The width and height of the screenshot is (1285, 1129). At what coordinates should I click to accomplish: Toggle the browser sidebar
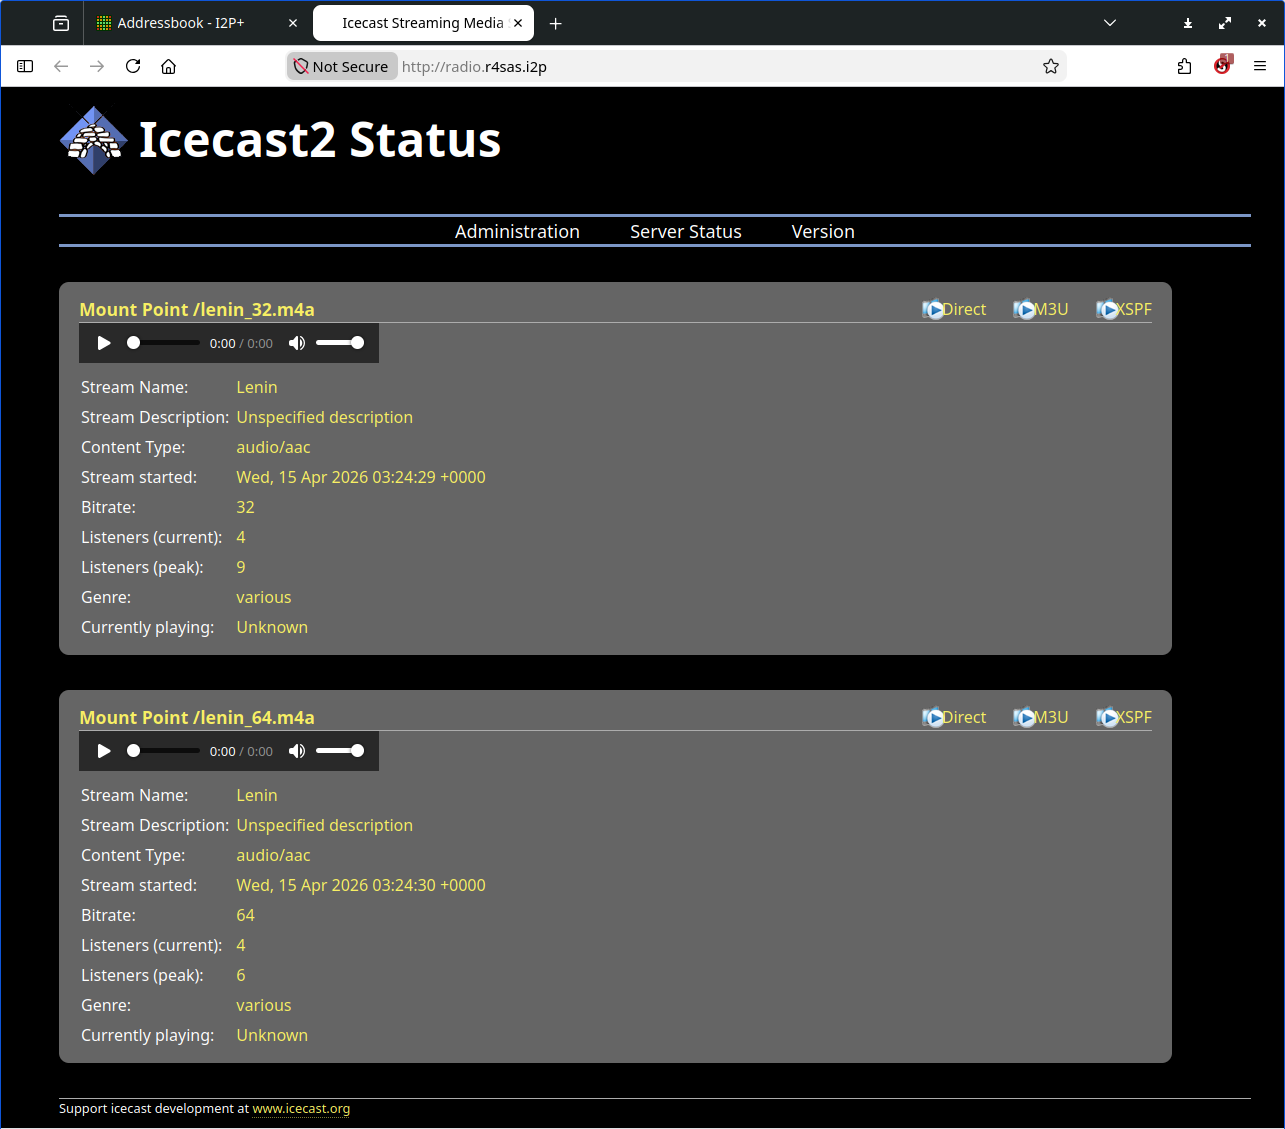pyautogui.click(x=25, y=66)
